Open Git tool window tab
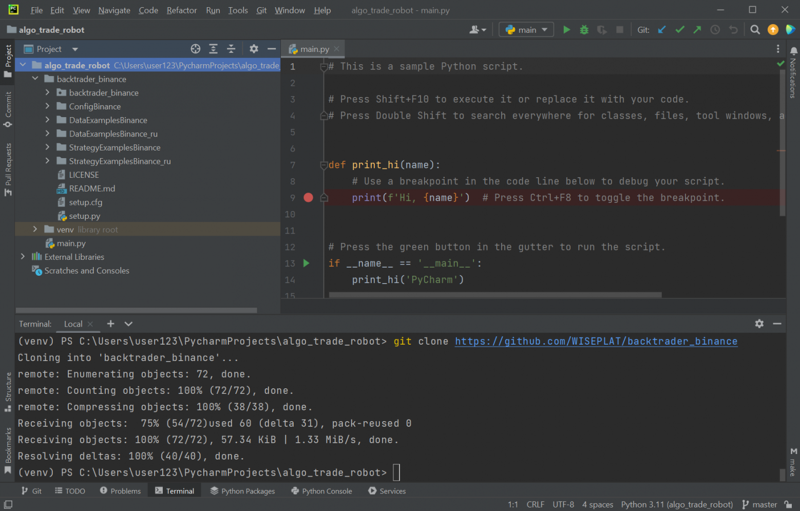This screenshot has width=800, height=511. click(32, 491)
